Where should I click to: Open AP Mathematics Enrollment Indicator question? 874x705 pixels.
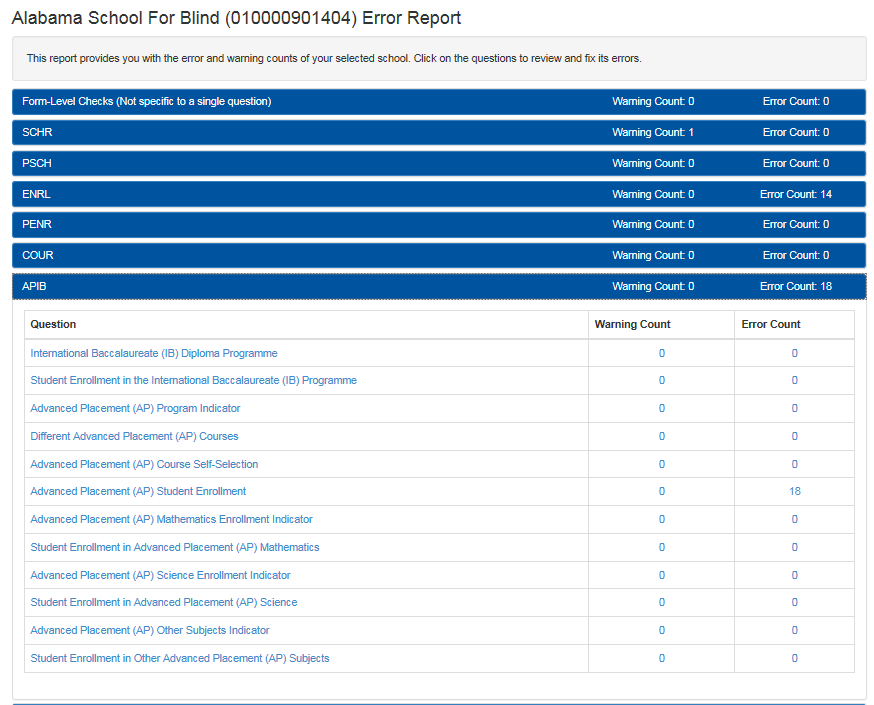tap(171, 519)
